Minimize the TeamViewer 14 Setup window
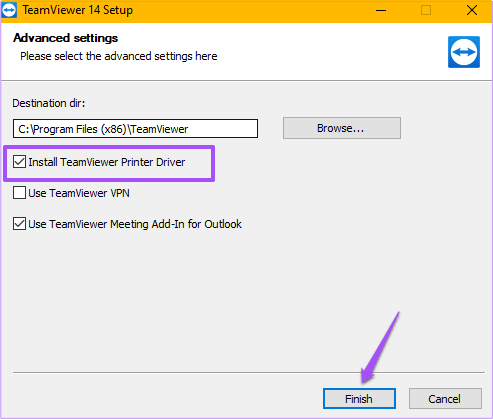This screenshot has width=493, height=419. click(x=381, y=10)
